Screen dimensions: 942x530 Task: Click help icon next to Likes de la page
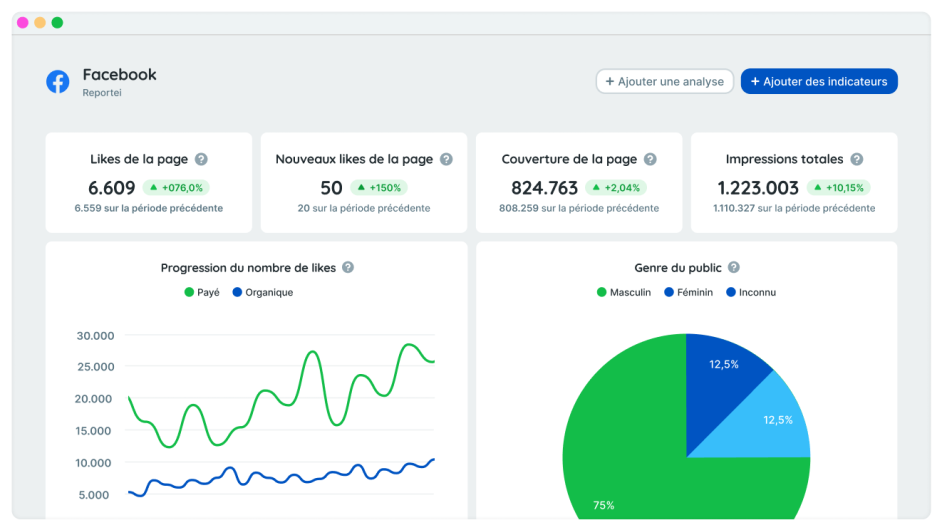[x=201, y=159]
